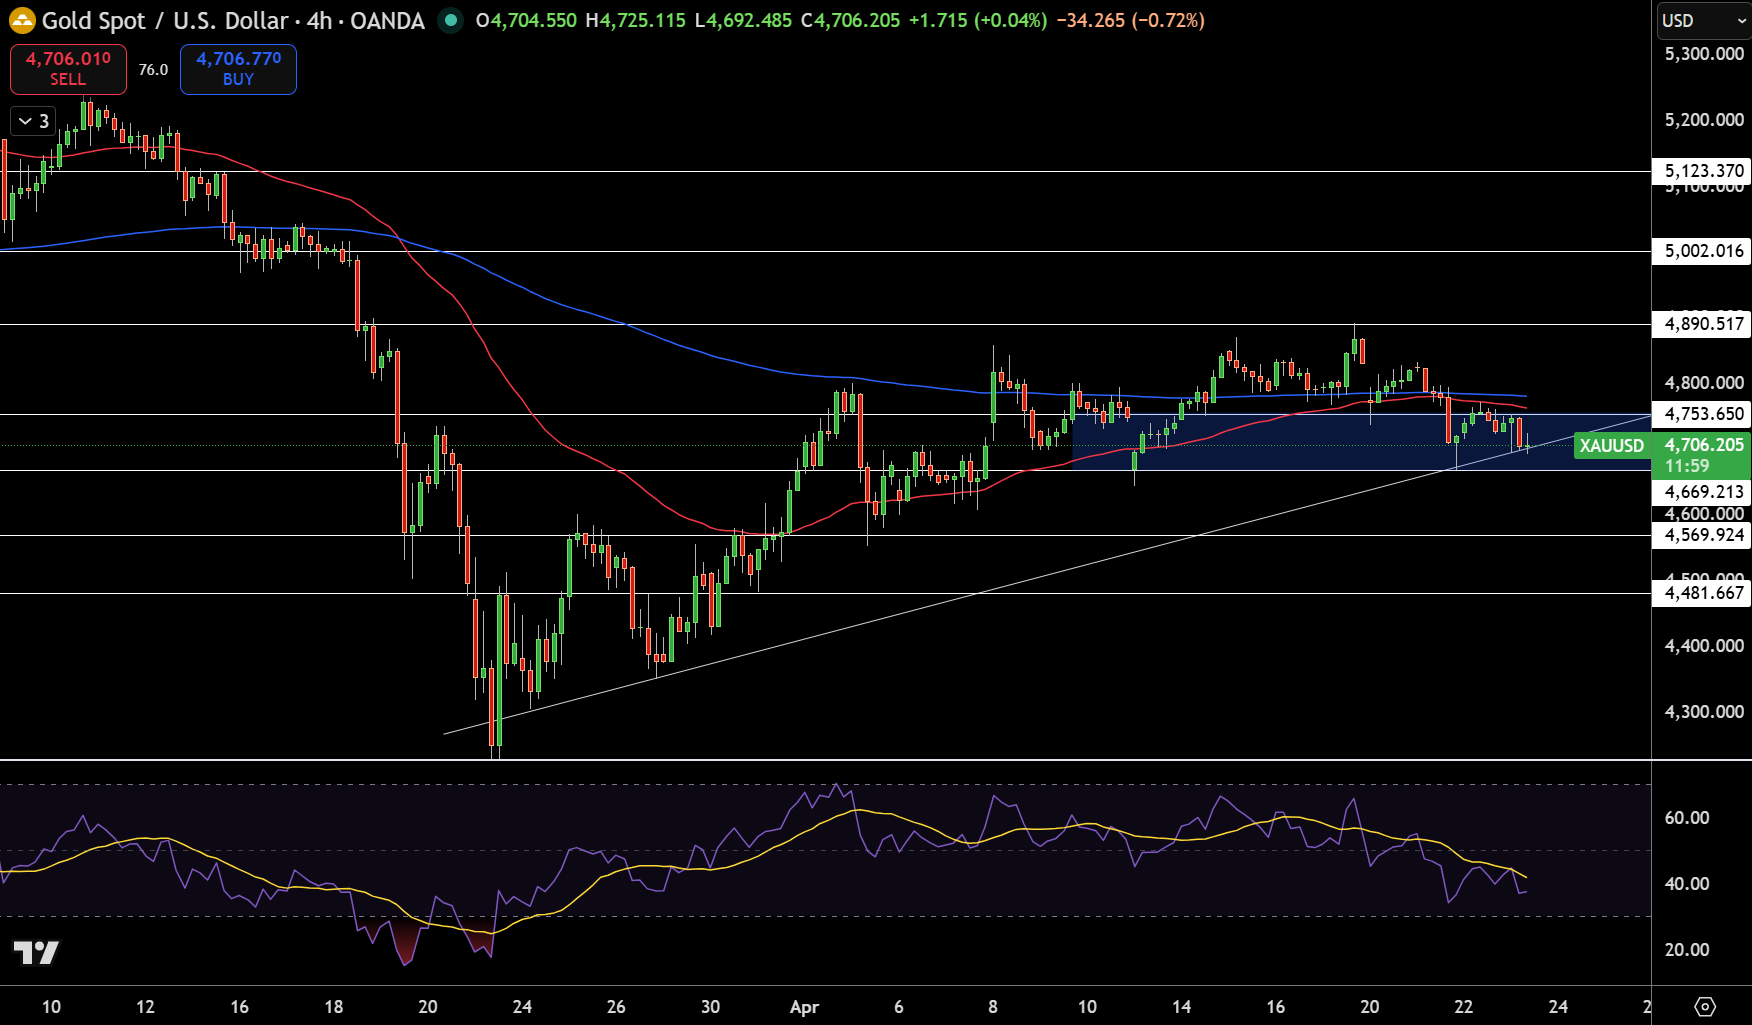Select the 4,481.667 price level label
Screen dimensions: 1752x1025
click(1702, 593)
